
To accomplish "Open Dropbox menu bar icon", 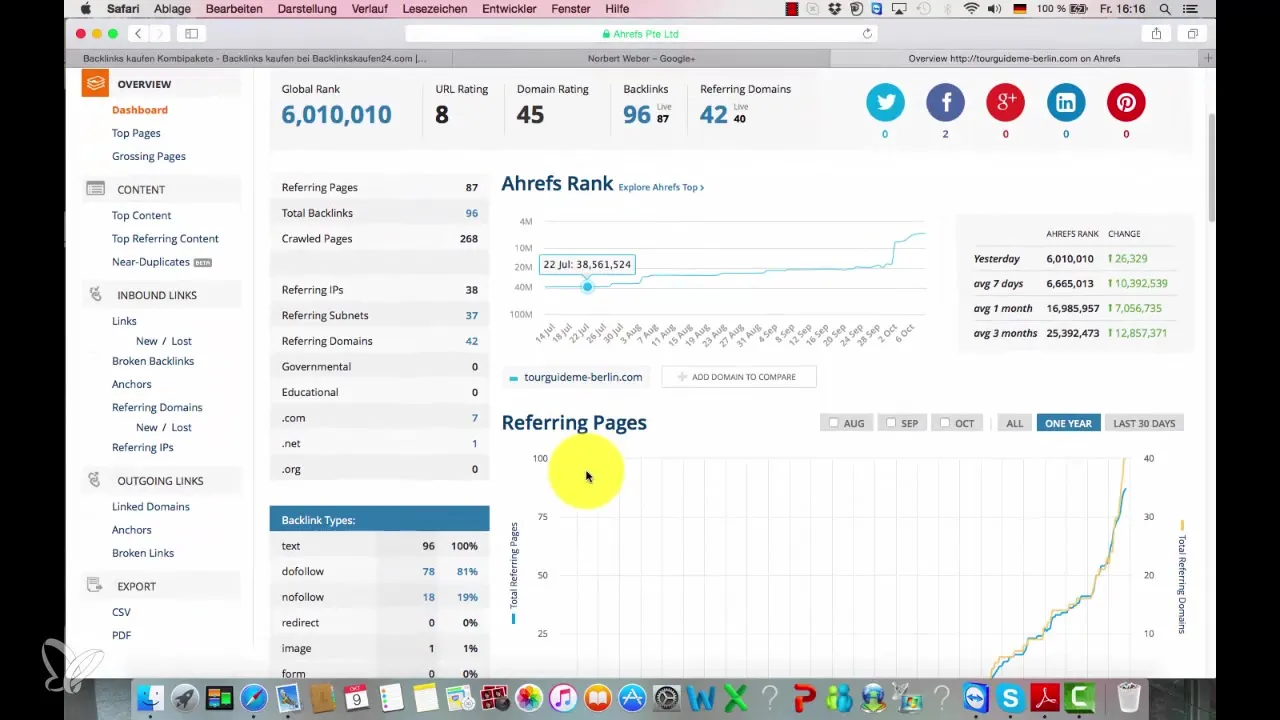I will pos(834,9).
